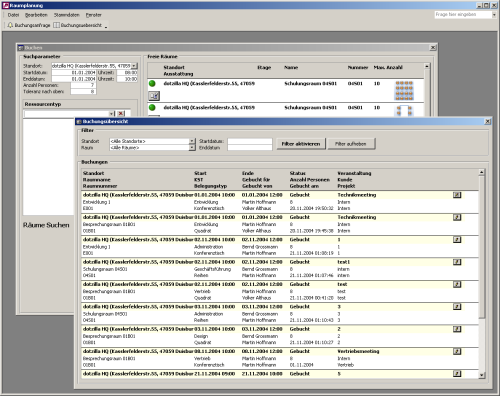Click scroll-down arrow of the Buchungen list
This screenshot has width=500, height=396.
(x=482, y=375)
